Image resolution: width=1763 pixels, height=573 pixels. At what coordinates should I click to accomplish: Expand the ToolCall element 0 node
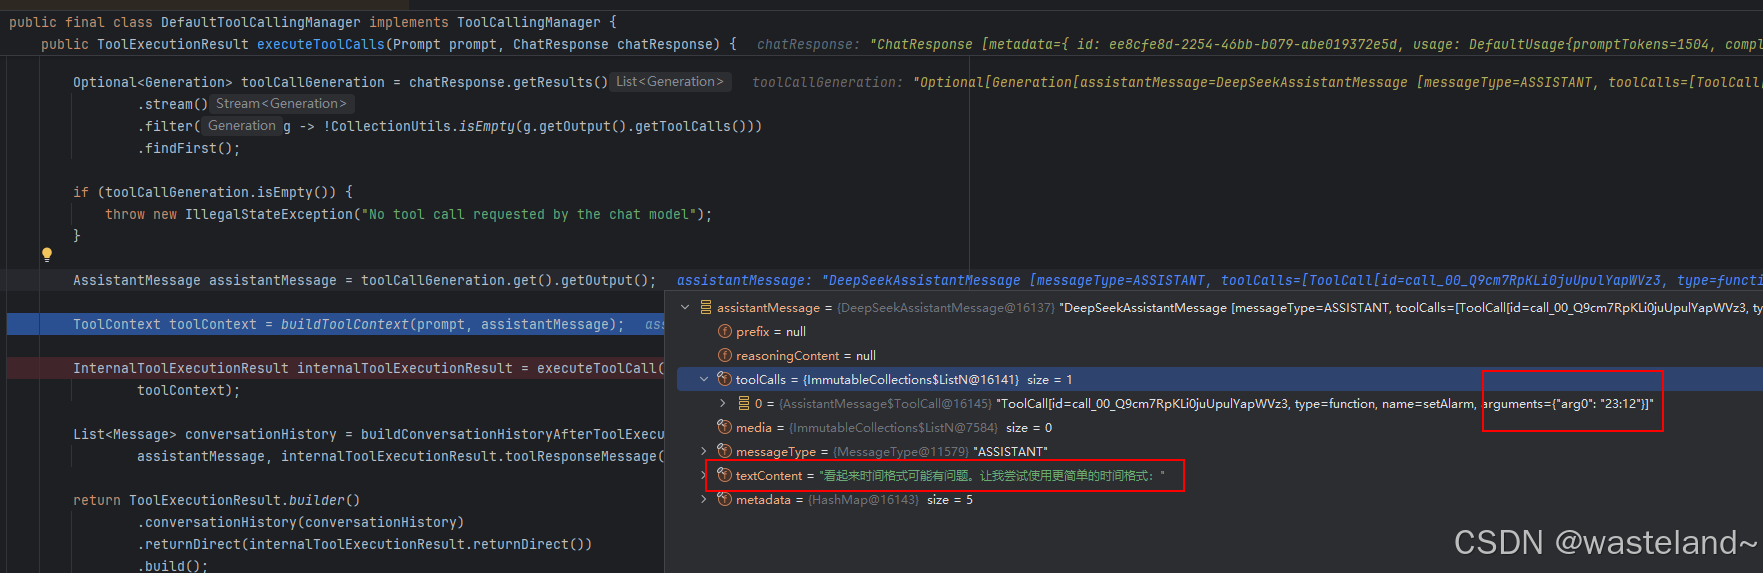pos(723,403)
